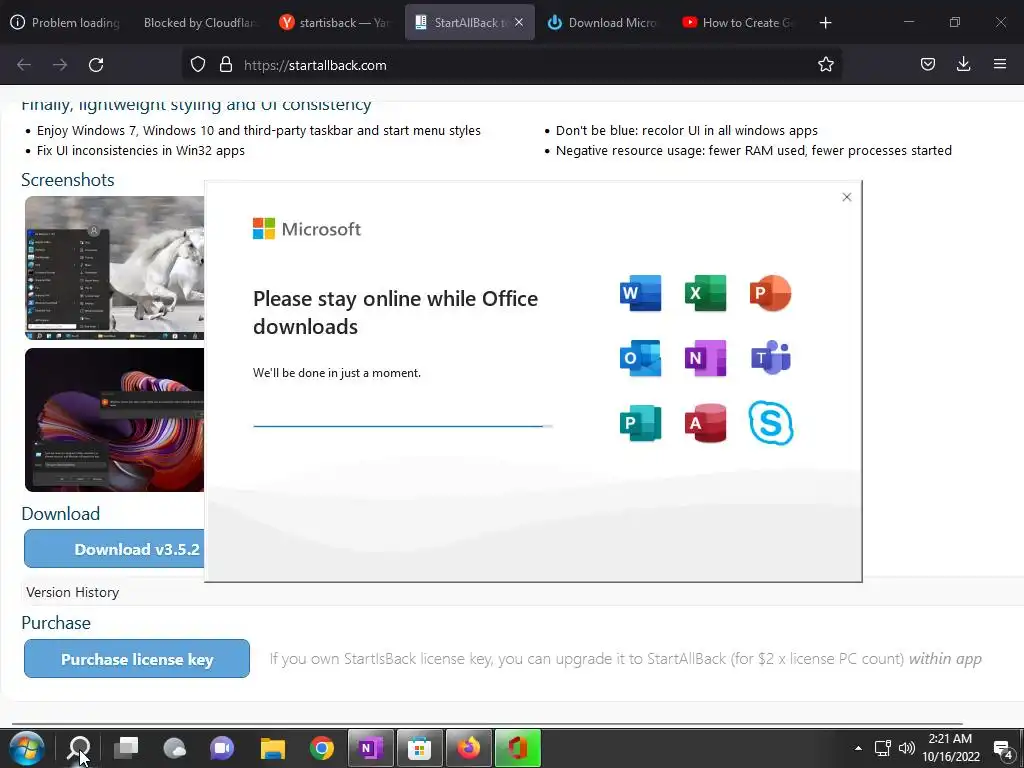Click the Teams icon in Office installer
The height and width of the screenshot is (768, 1024).
771,358
